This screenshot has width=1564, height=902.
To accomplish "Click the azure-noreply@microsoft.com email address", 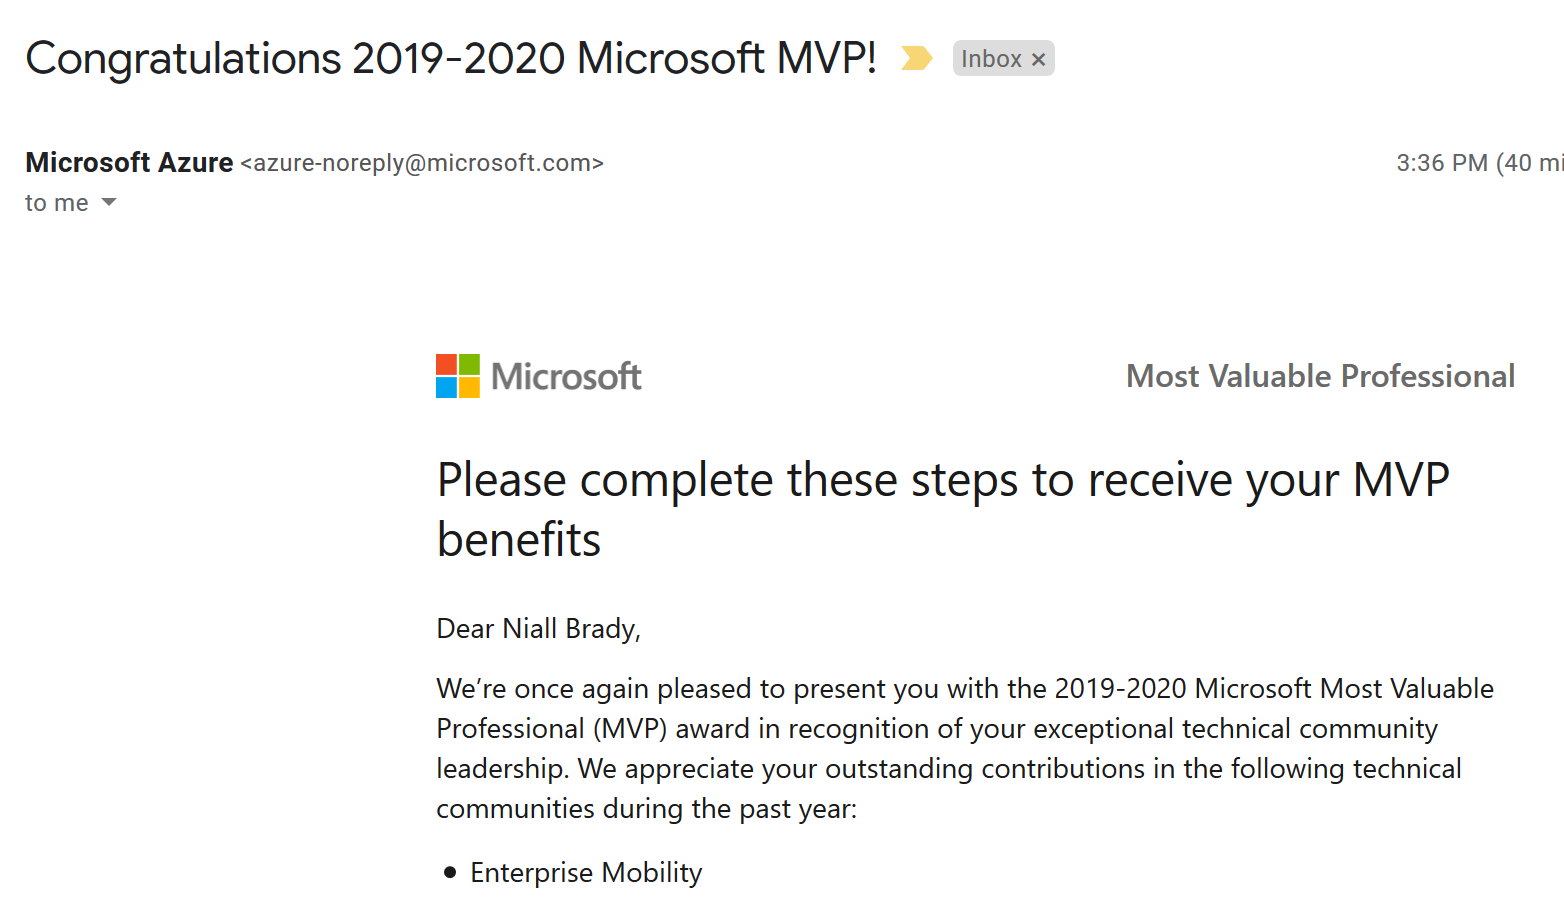I will 422,163.
